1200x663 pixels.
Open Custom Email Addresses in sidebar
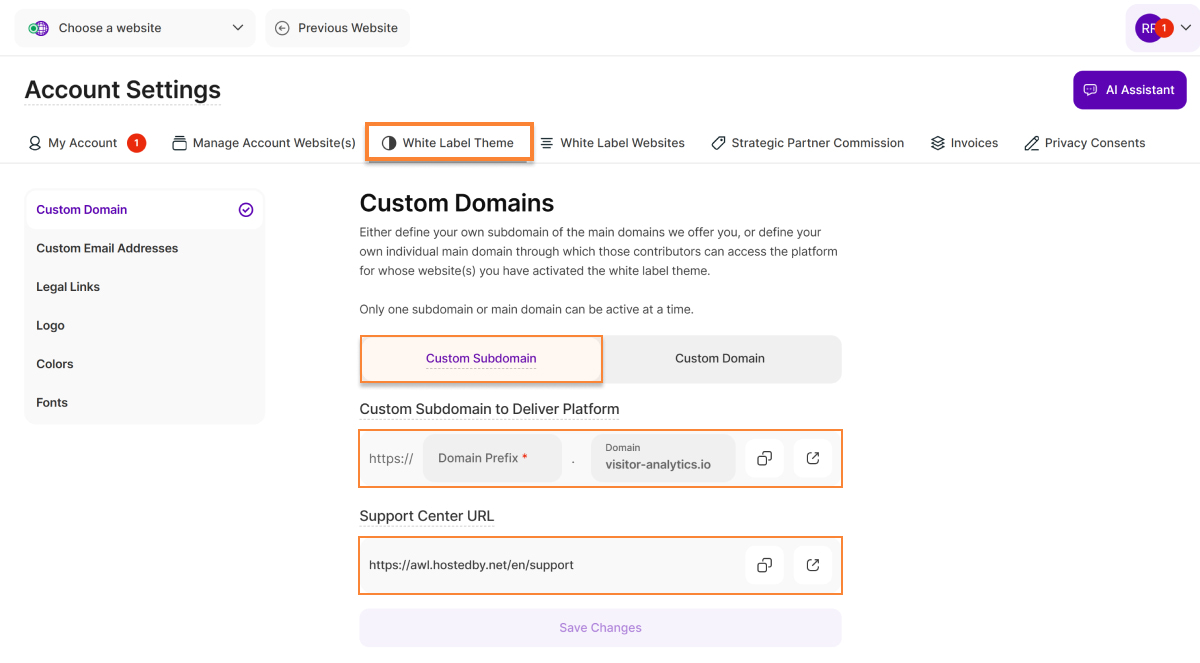[107, 248]
